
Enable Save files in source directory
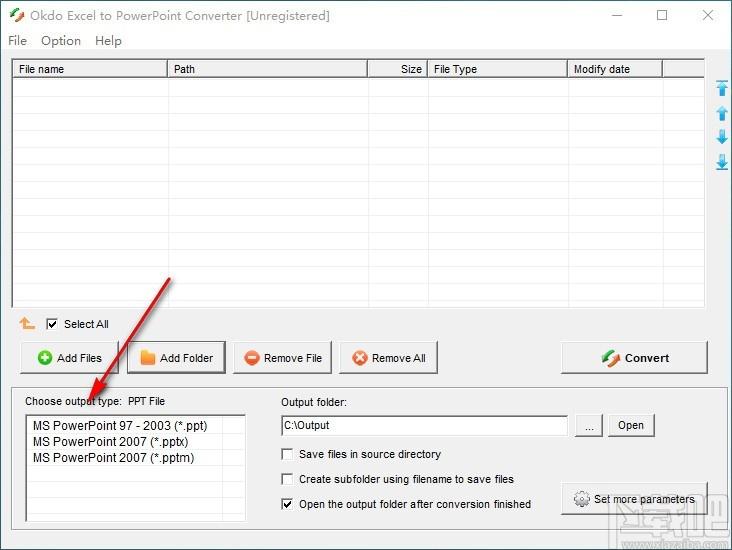click(x=287, y=454)
